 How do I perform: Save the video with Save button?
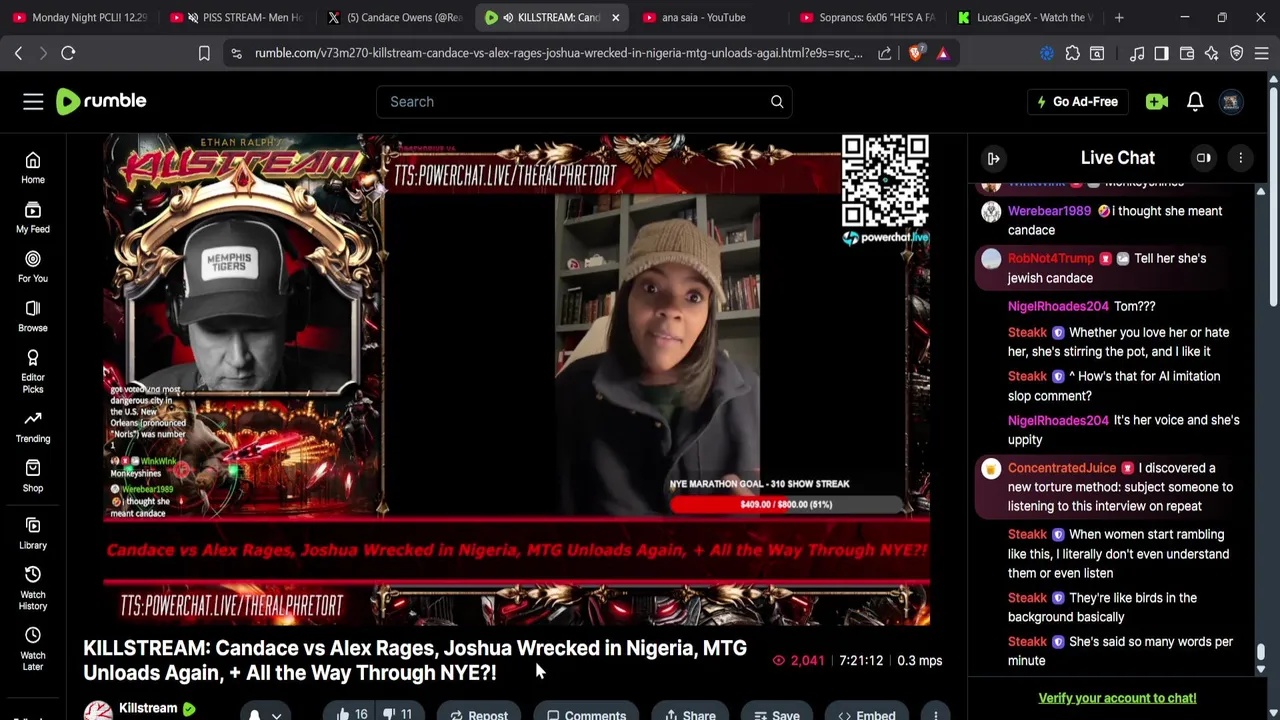(776, 714)
